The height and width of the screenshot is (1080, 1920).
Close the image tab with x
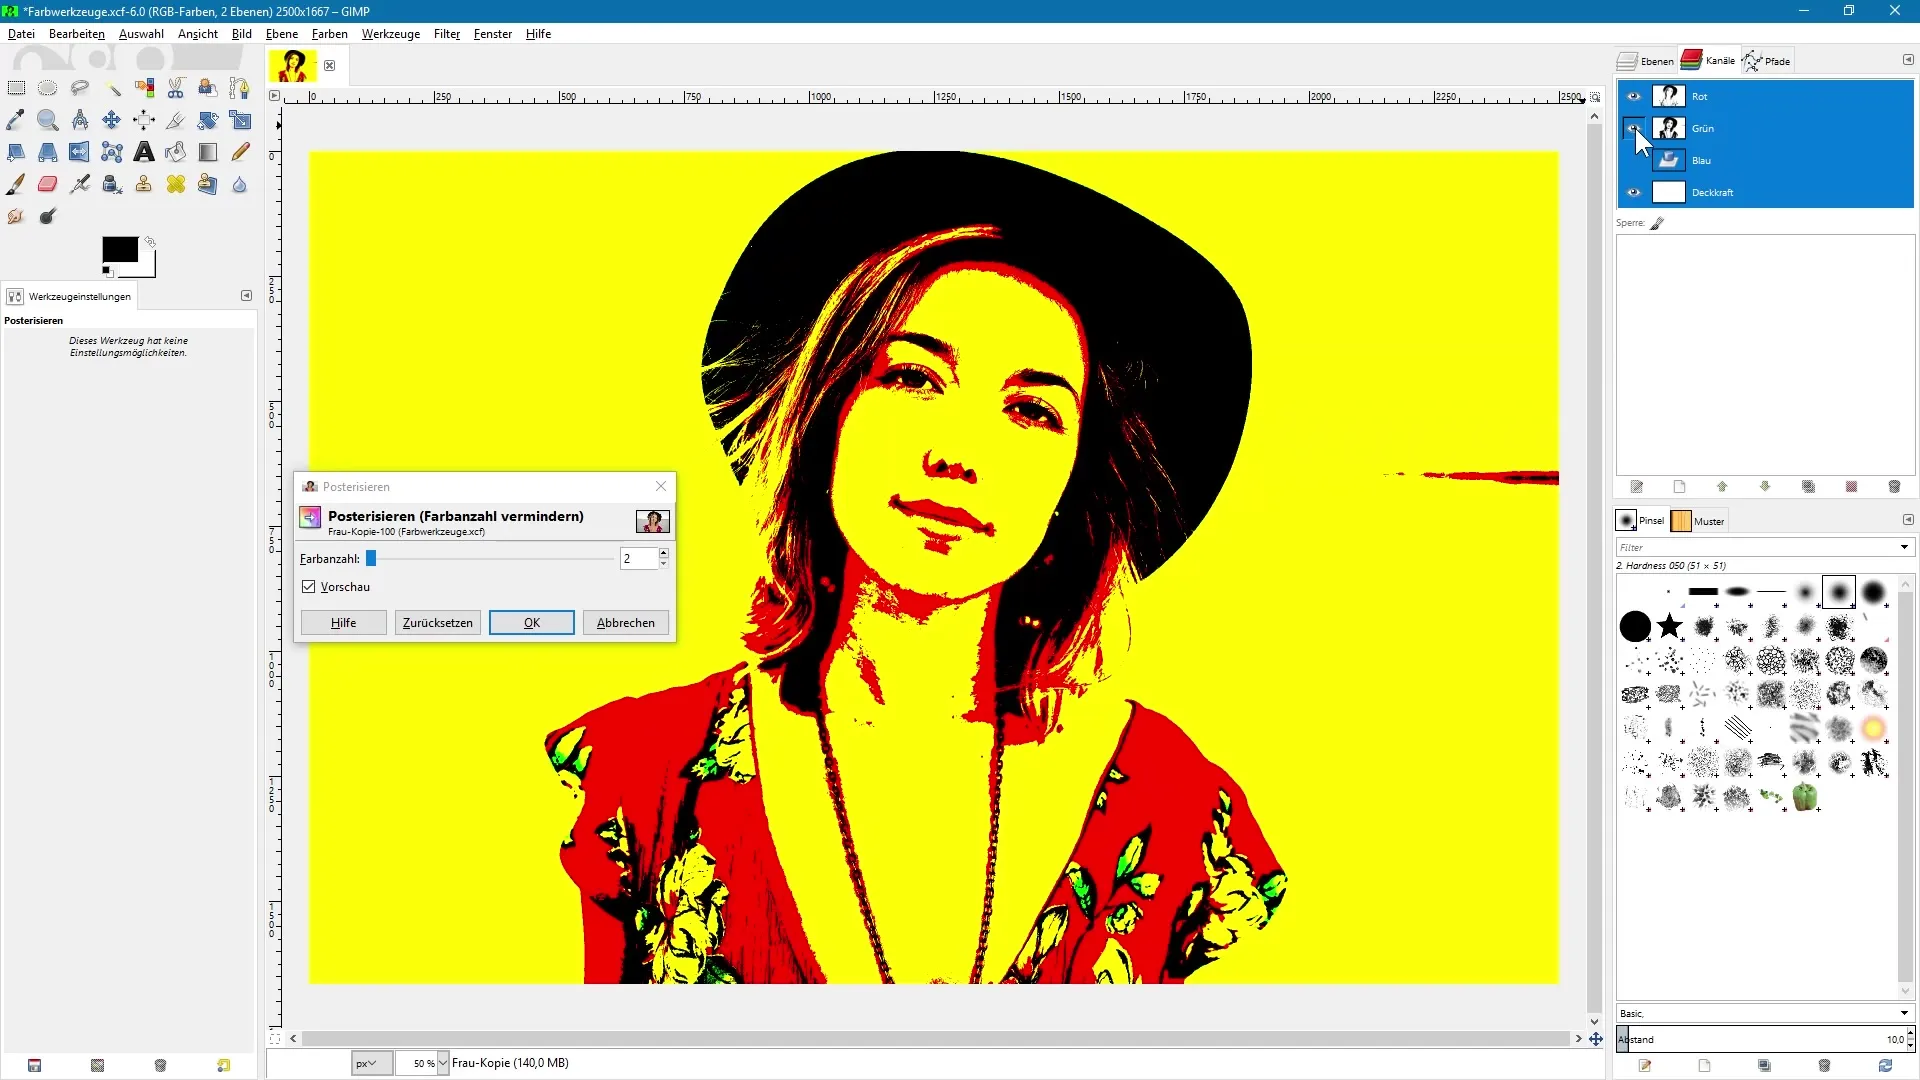pyautogui.click(x=329, y=66)
